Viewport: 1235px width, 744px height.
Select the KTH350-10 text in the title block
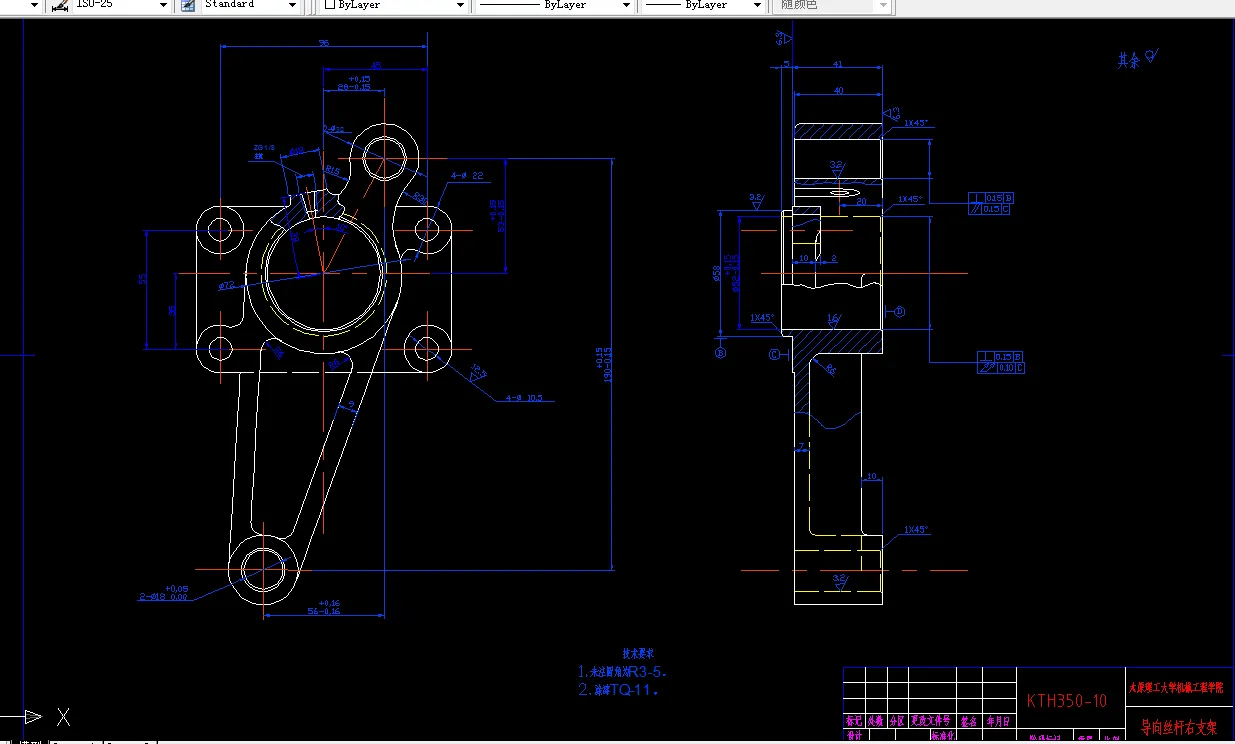[1069, 701]
